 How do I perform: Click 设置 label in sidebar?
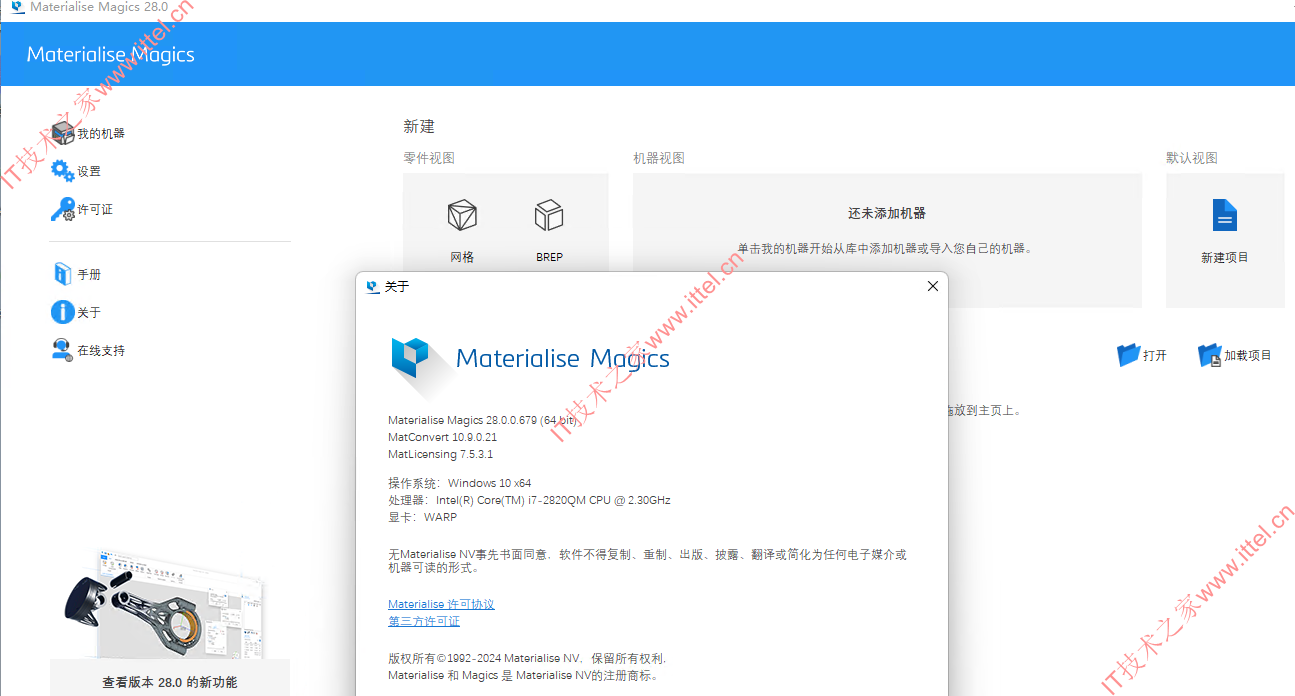[89, 171]
